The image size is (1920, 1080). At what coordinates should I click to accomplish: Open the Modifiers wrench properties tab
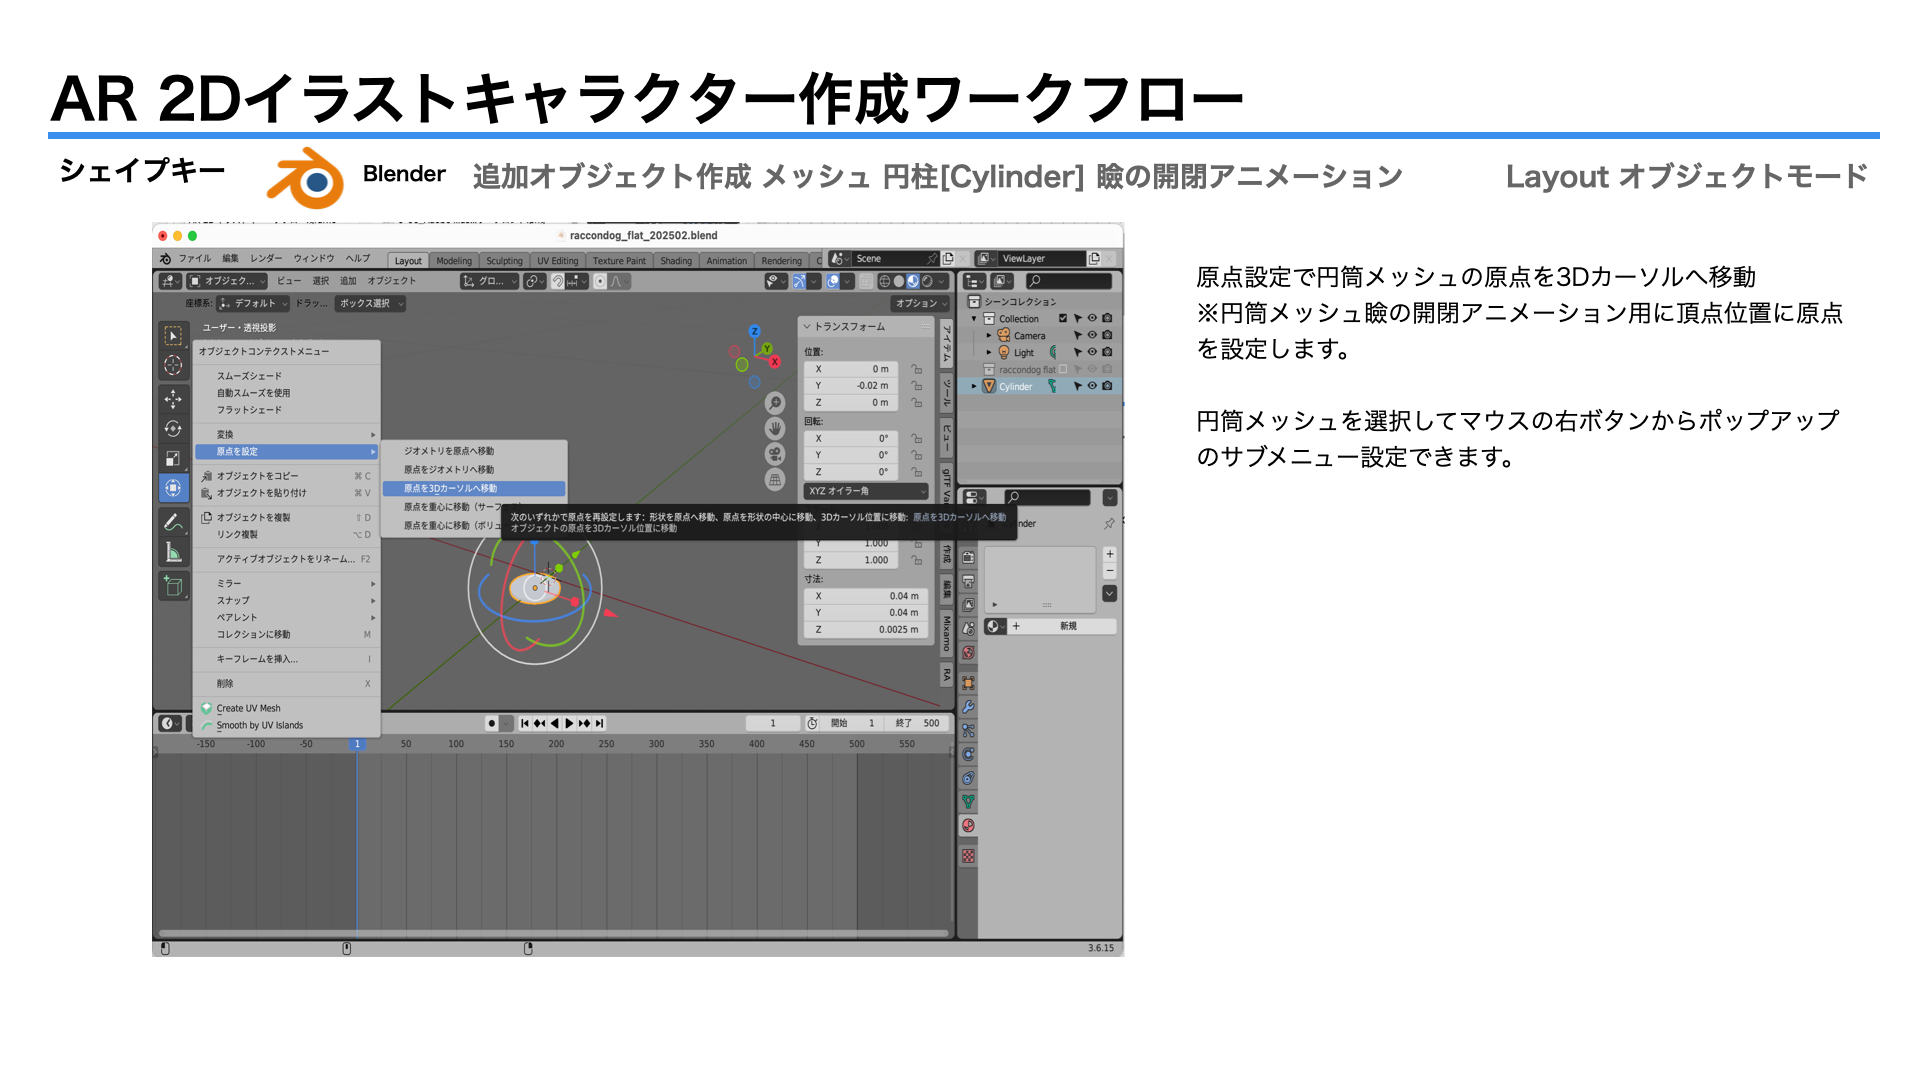pyautogui.click(x=968, y=707)
